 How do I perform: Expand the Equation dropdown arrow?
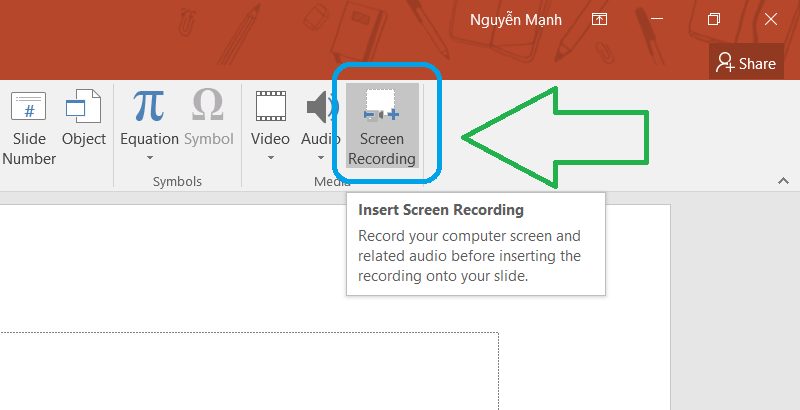coord(149,158)
